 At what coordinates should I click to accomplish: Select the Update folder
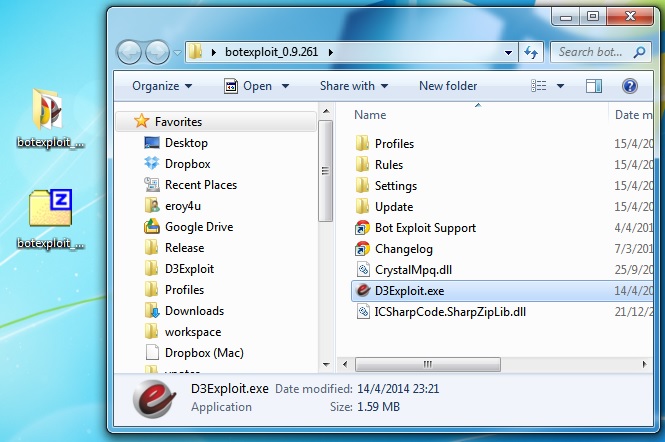[x=394, y=207]
